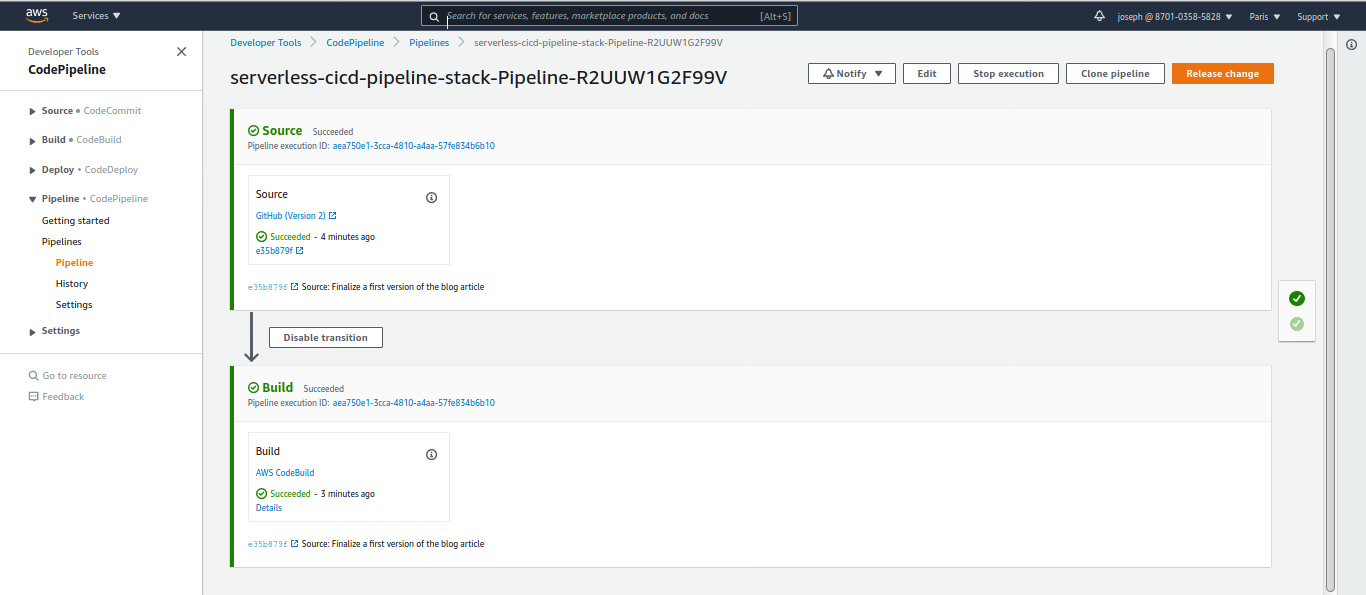
Task: Disable transition between Source and Build
Action: (325, 338)
